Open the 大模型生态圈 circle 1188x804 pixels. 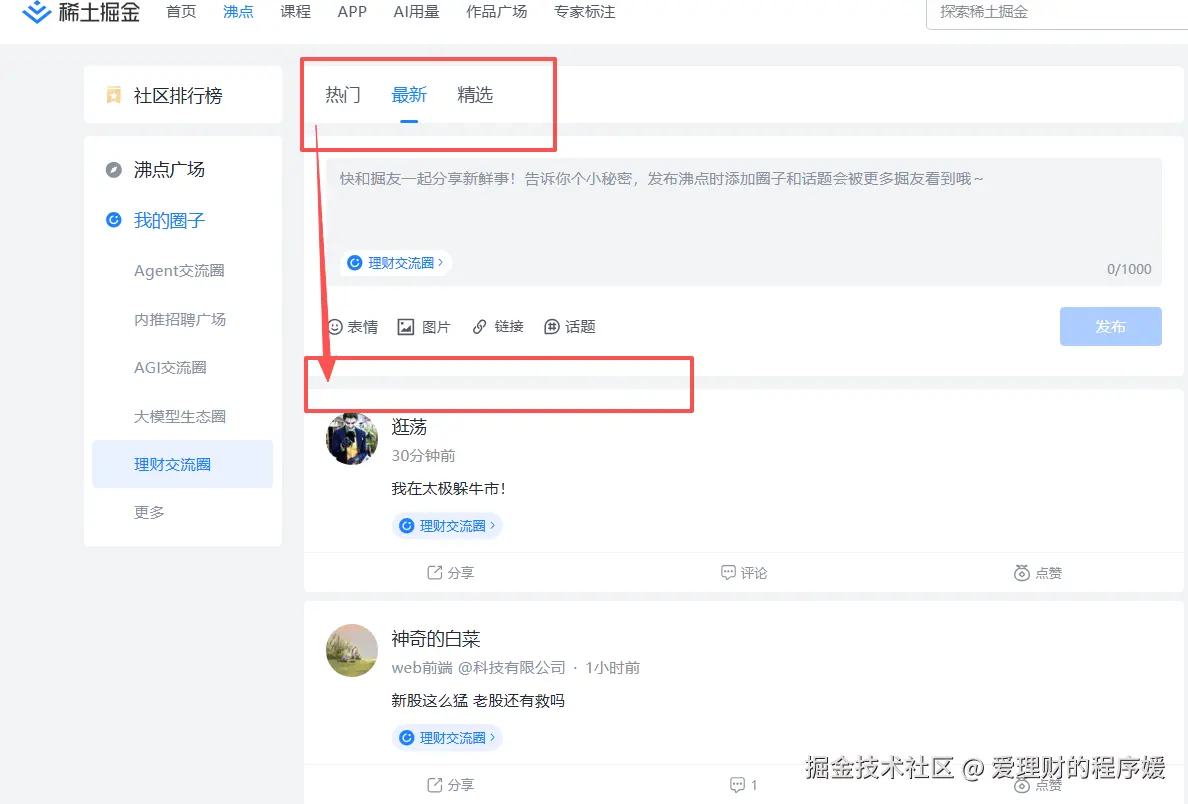click(180, 416)
